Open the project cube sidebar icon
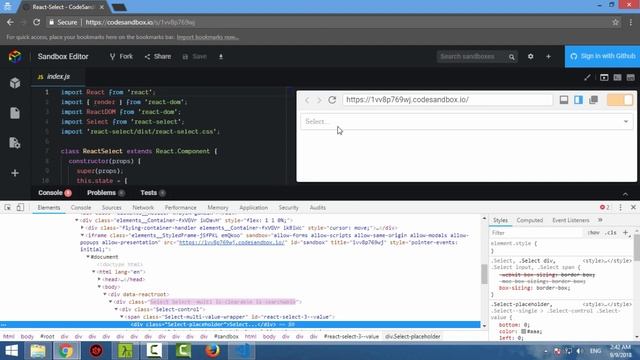 pyautogui.click(x=15, y=83)
